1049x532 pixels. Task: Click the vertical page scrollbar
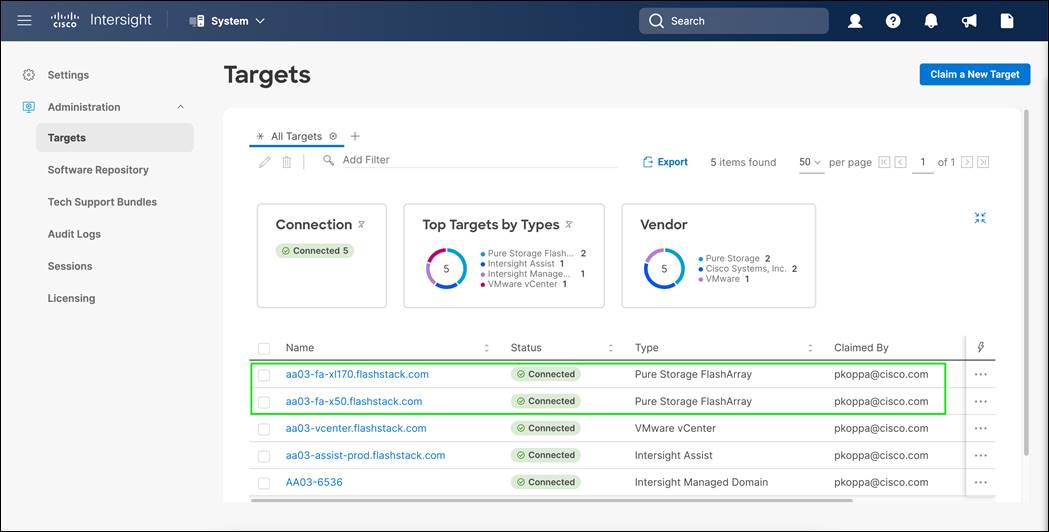tap(1026, 281)
